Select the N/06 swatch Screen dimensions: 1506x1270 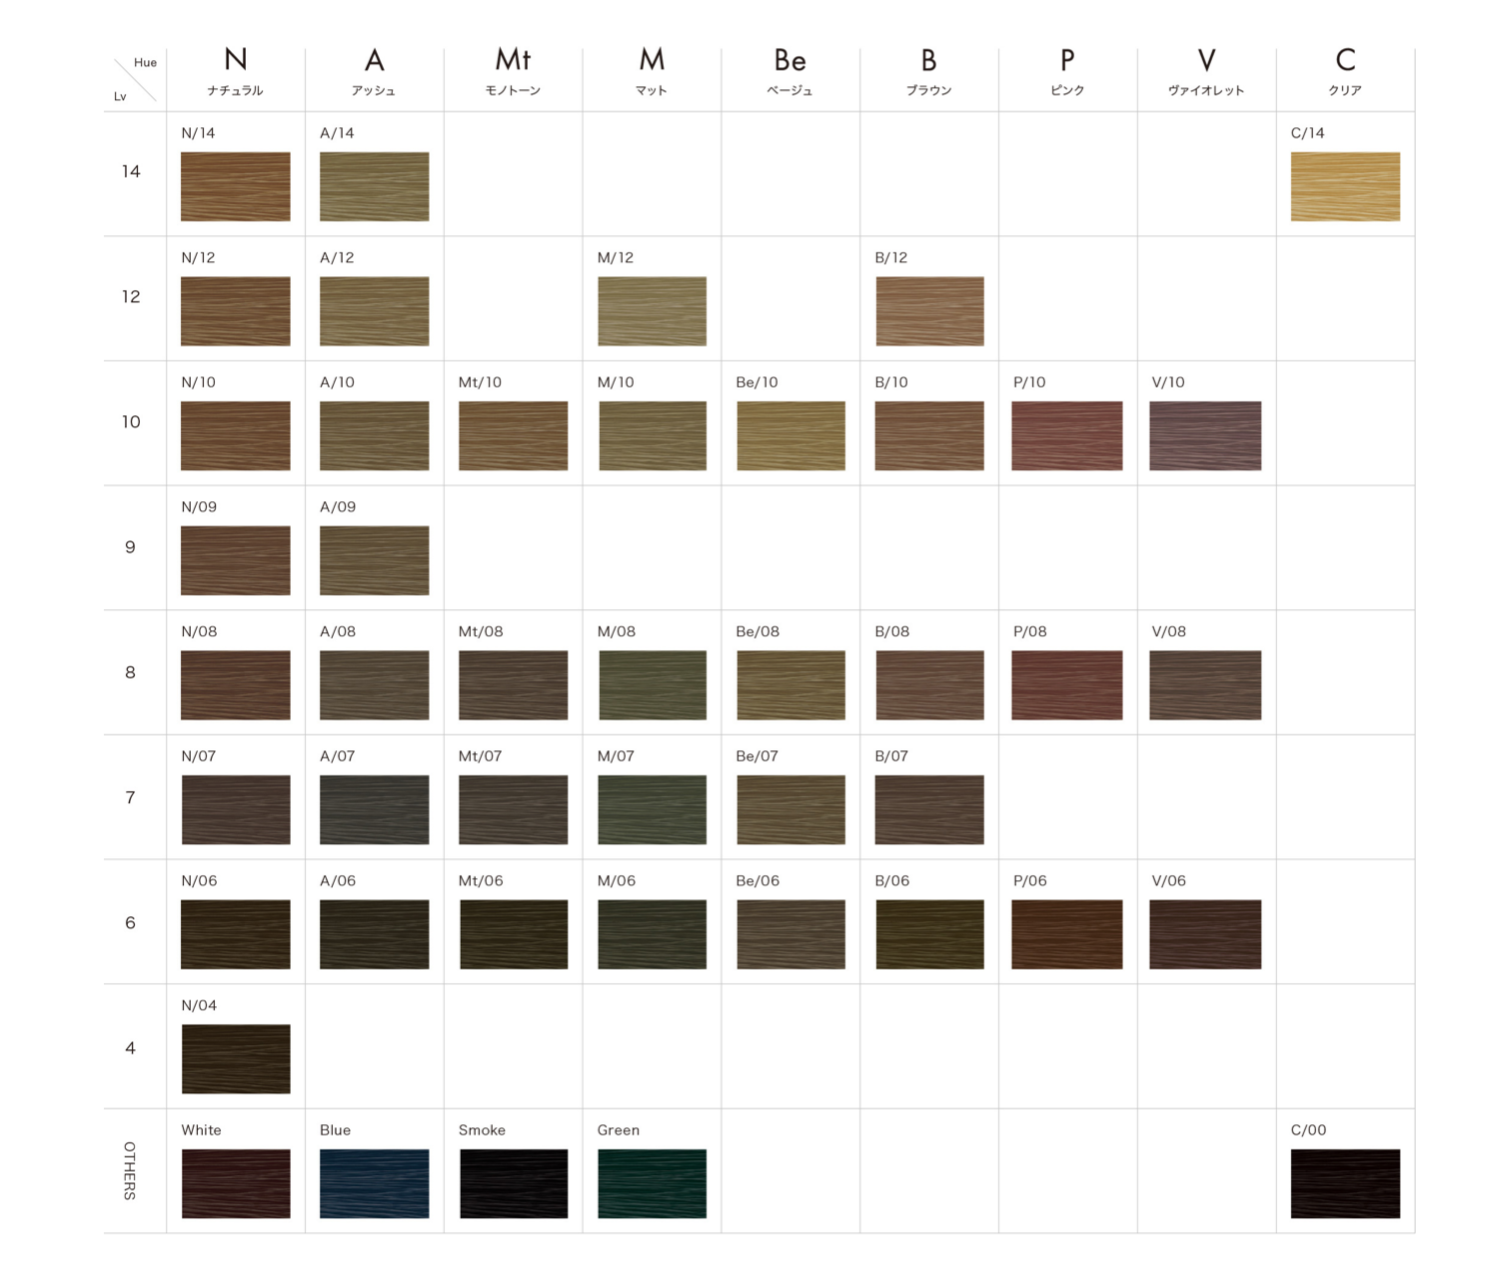235,934
